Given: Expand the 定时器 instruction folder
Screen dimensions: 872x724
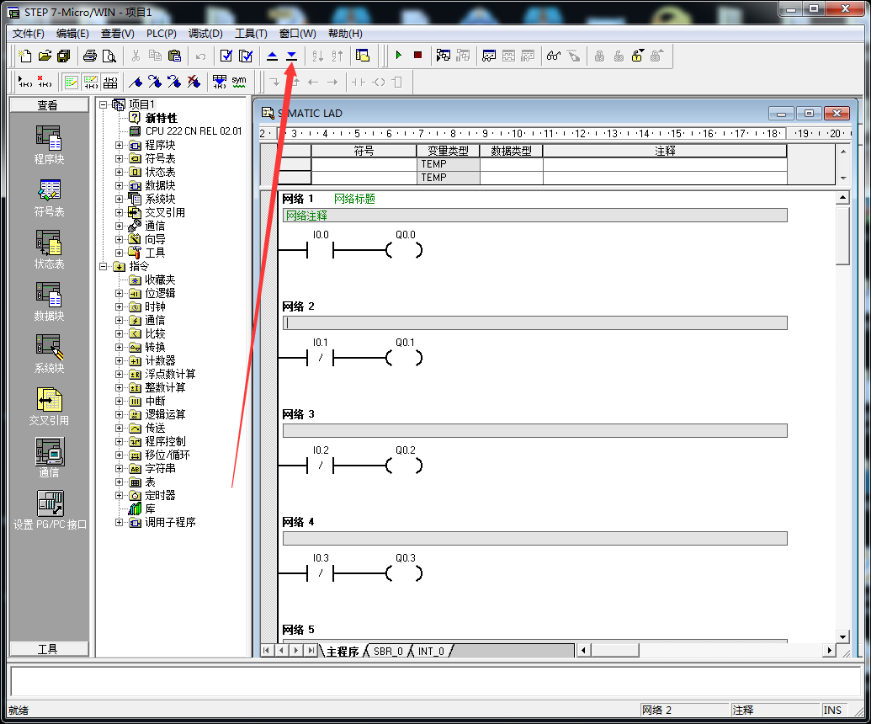Looking at the screenshot, I should click(119, 495).
